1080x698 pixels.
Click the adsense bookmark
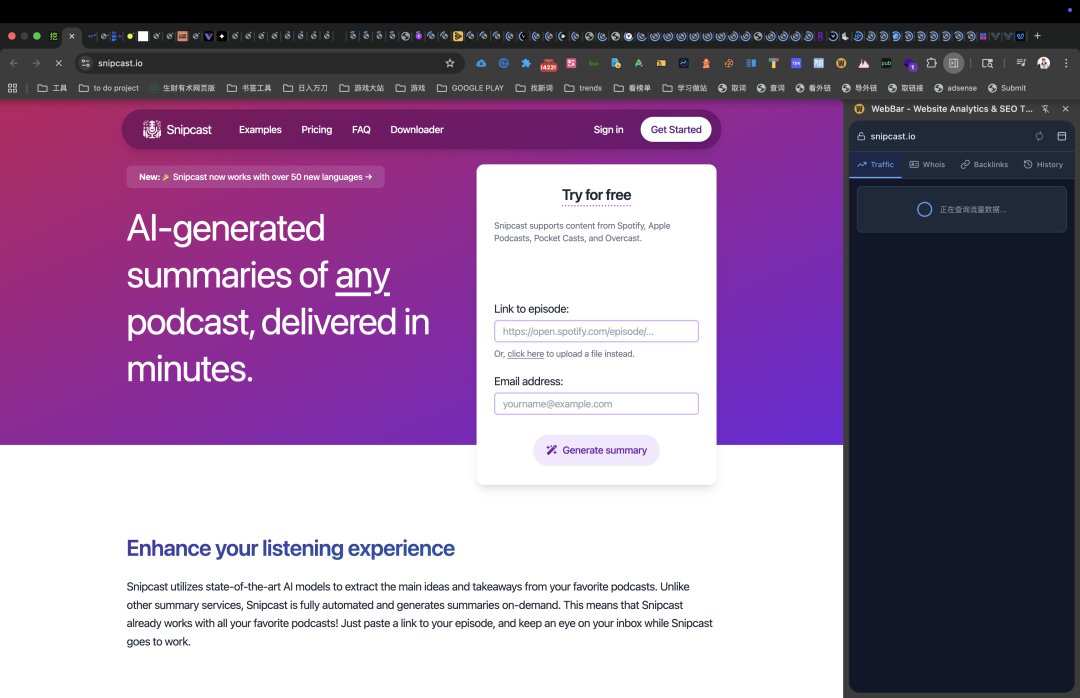pos(955,88)
